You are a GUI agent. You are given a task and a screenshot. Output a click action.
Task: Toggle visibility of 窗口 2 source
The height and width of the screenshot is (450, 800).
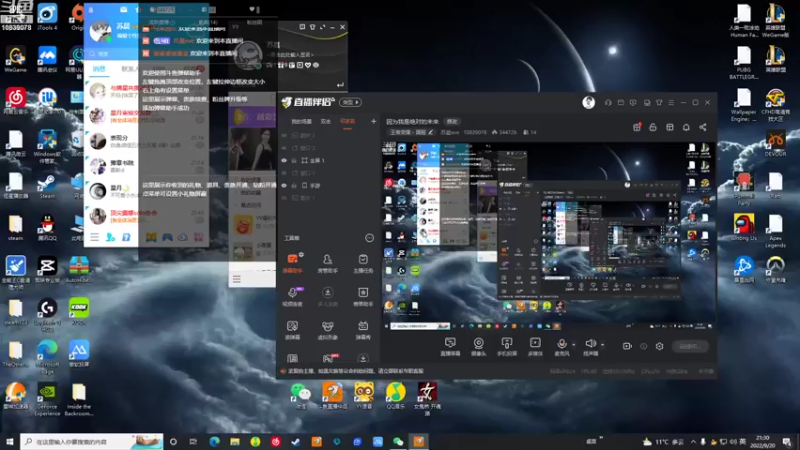[284, 148]
